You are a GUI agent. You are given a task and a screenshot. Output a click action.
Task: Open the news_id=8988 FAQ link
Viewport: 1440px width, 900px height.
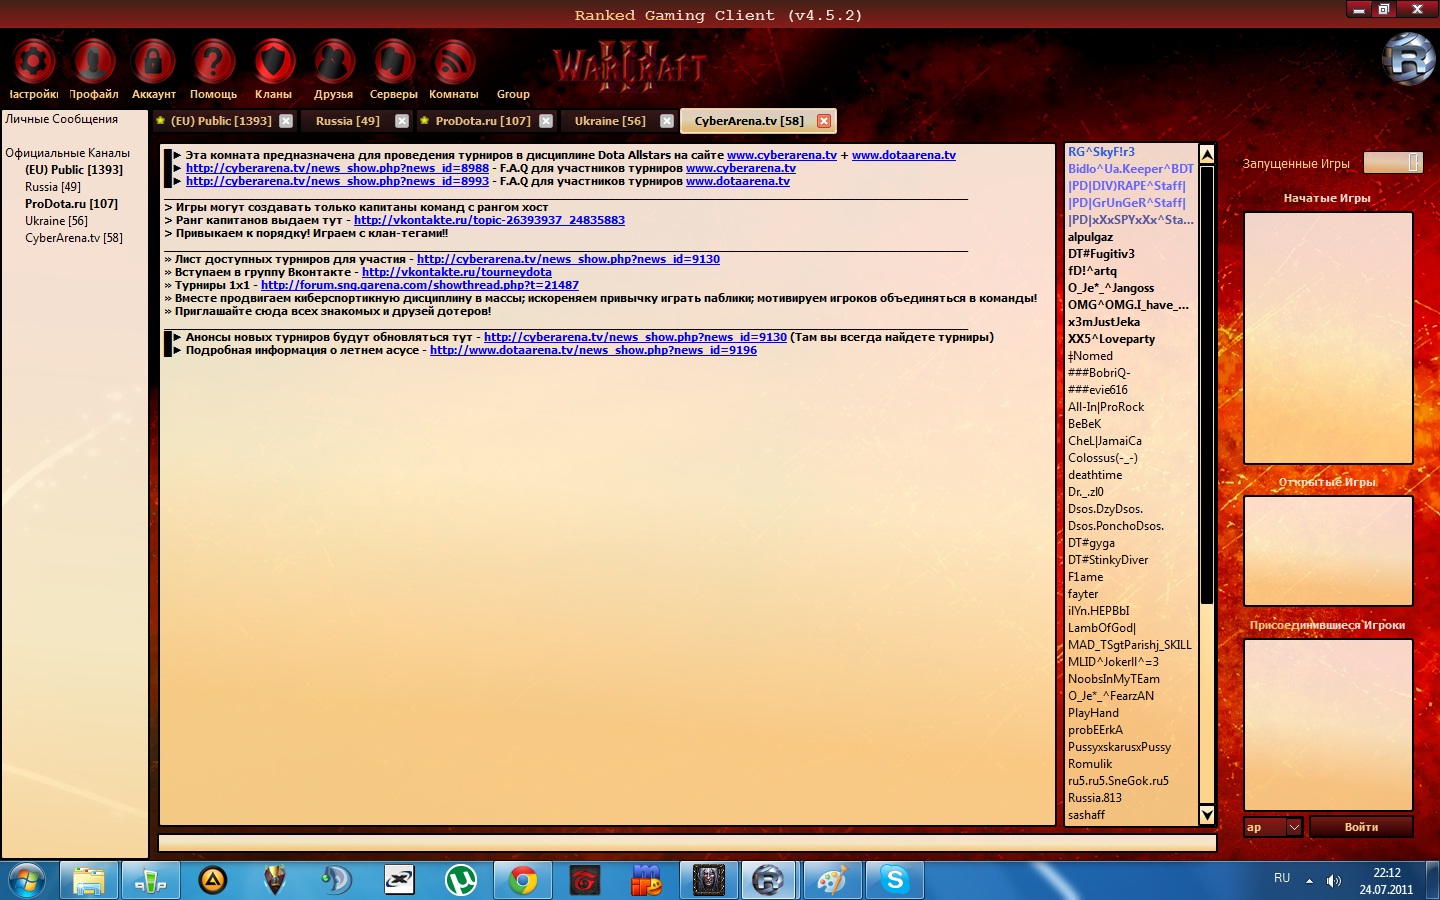click(337, 168)
